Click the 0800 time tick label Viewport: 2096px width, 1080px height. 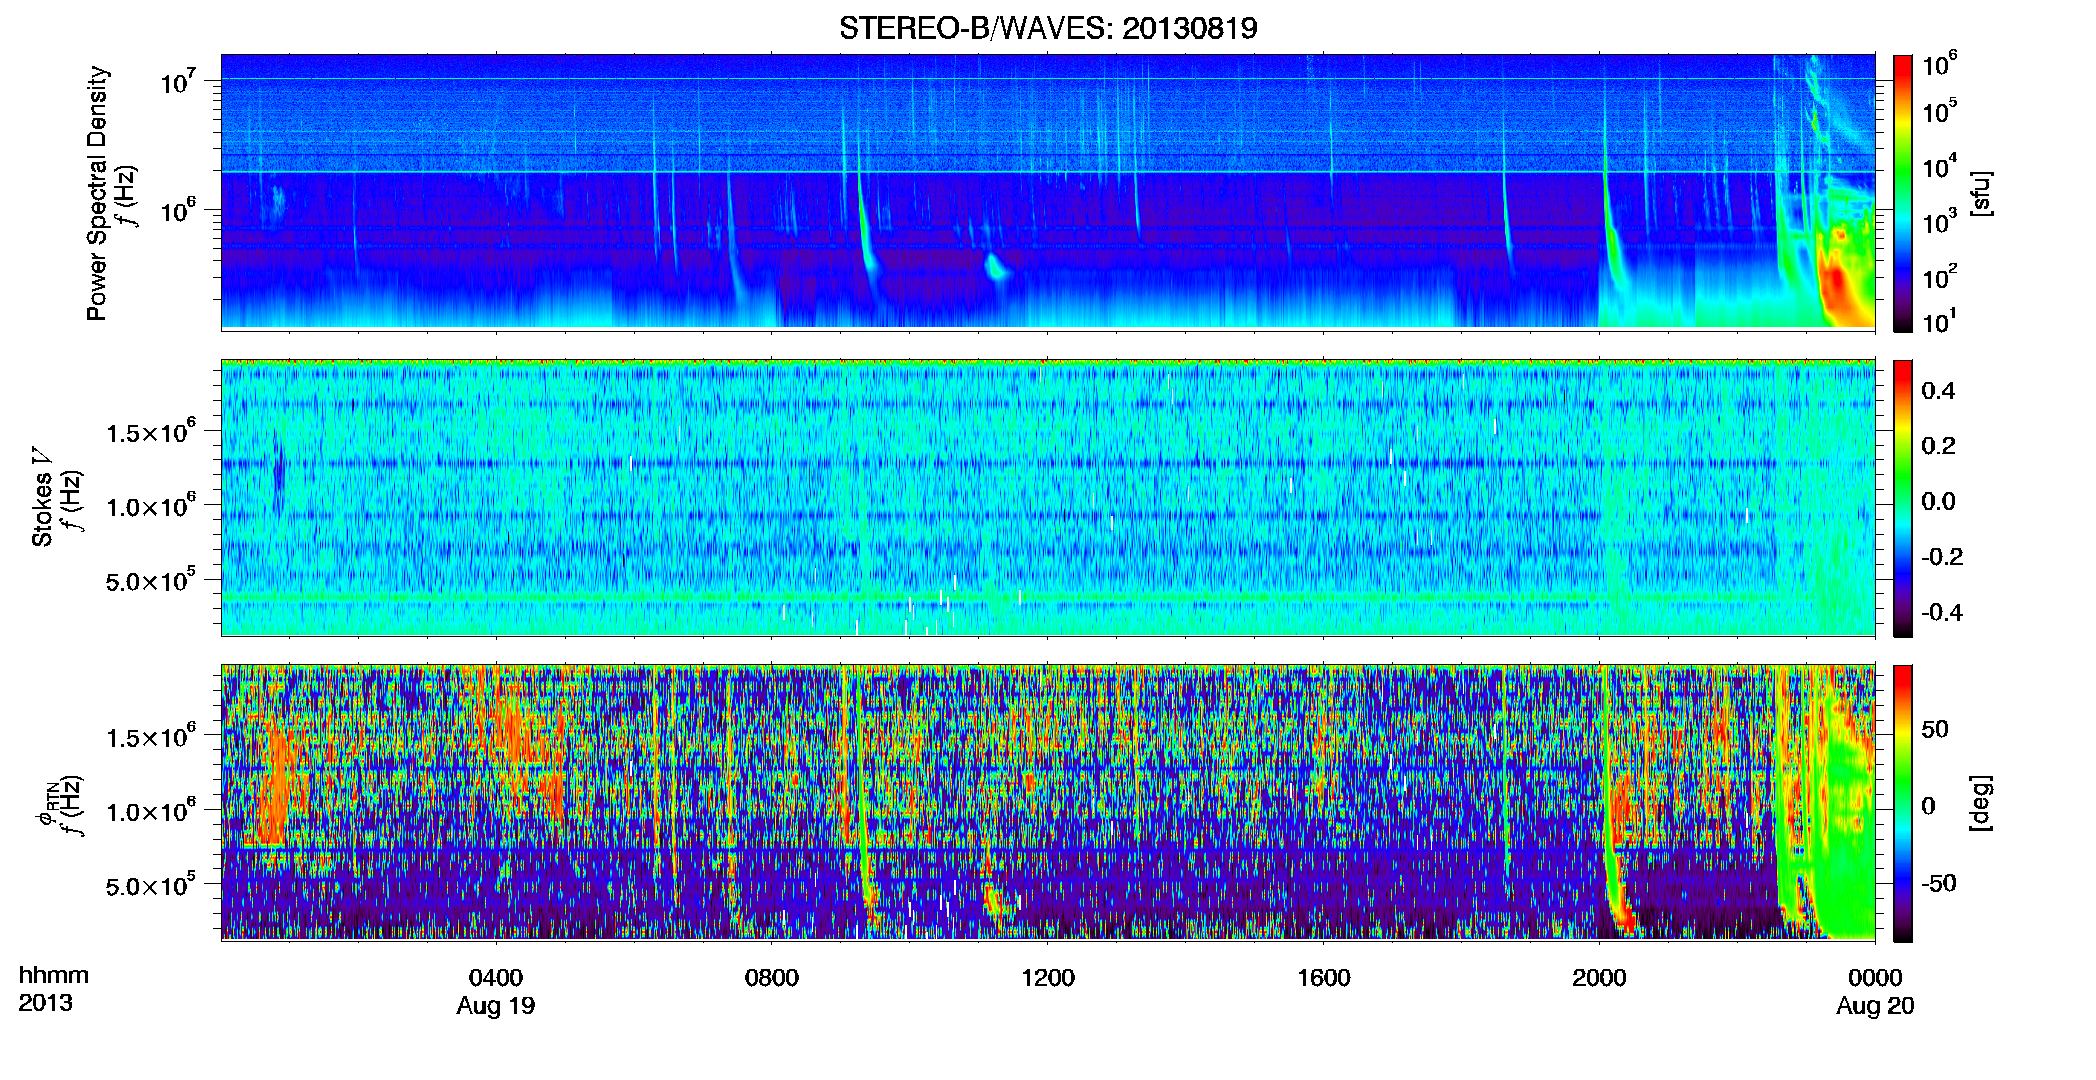[772, 978]
